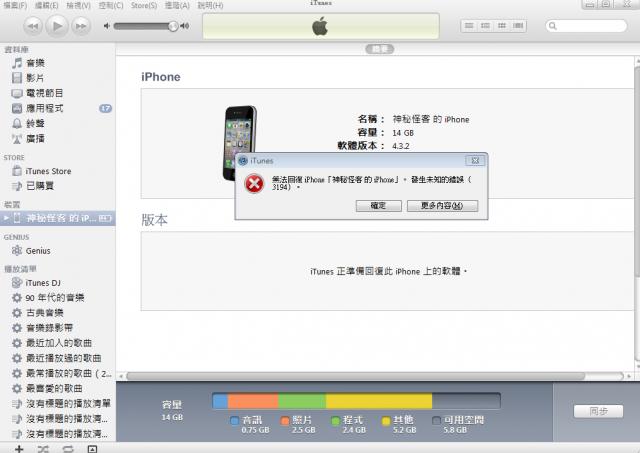640x453 pixels.
Task: Click the blue 音訊 audio legend swatch
Action: pos(234,420)
